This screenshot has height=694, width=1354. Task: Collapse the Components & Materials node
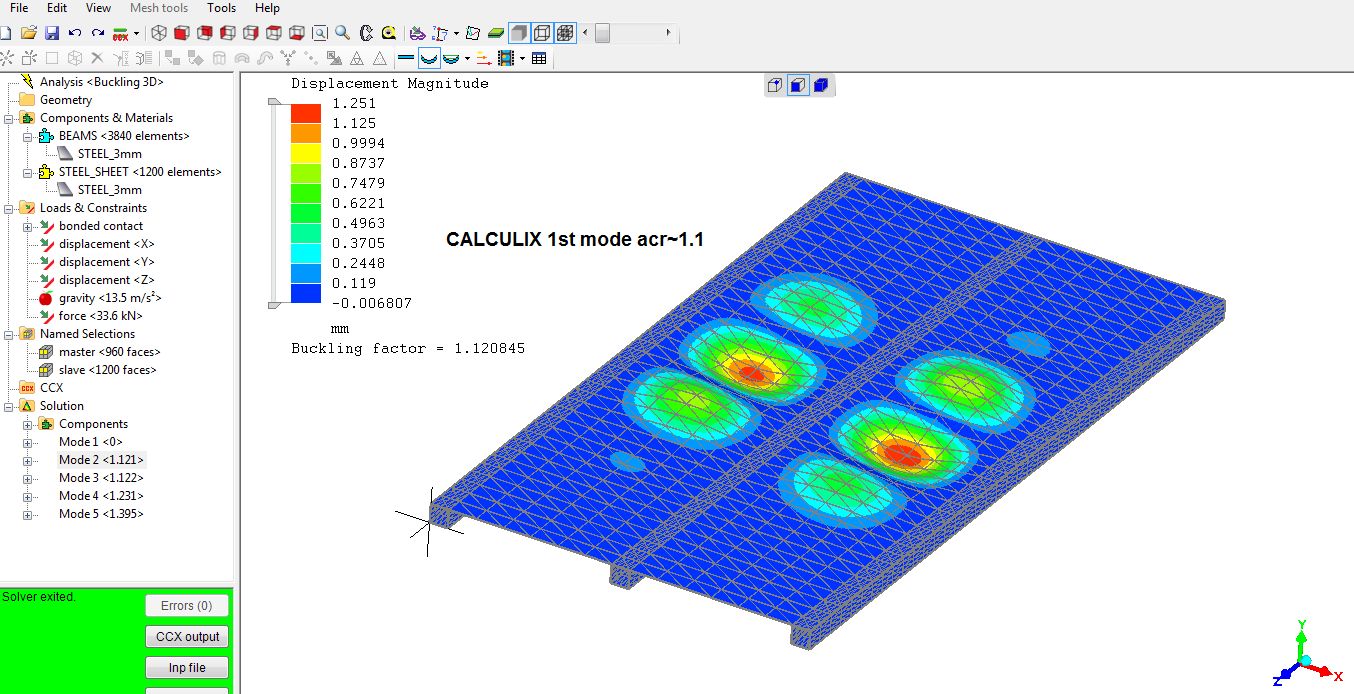(x=9, y=118)
